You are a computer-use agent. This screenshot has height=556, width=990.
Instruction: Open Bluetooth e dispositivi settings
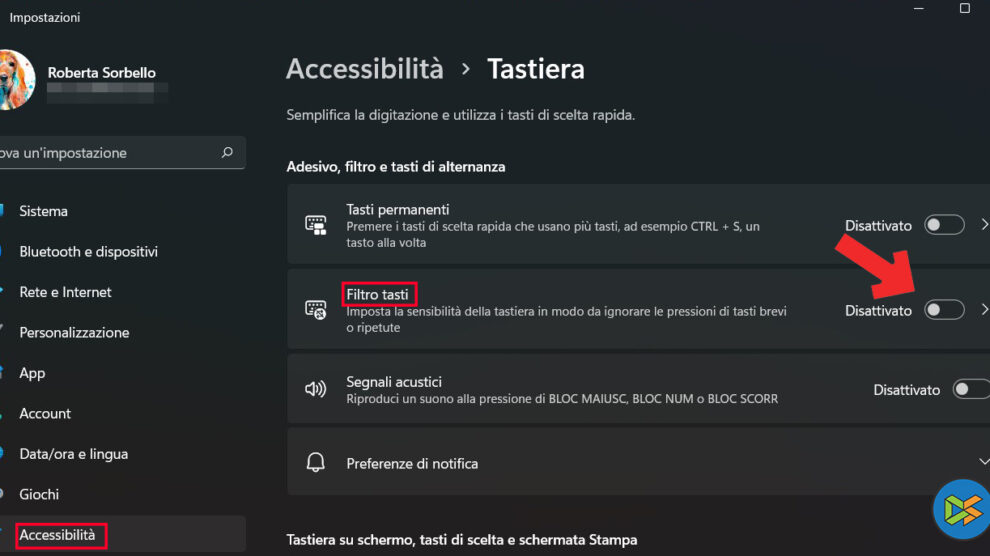(88, 252)
